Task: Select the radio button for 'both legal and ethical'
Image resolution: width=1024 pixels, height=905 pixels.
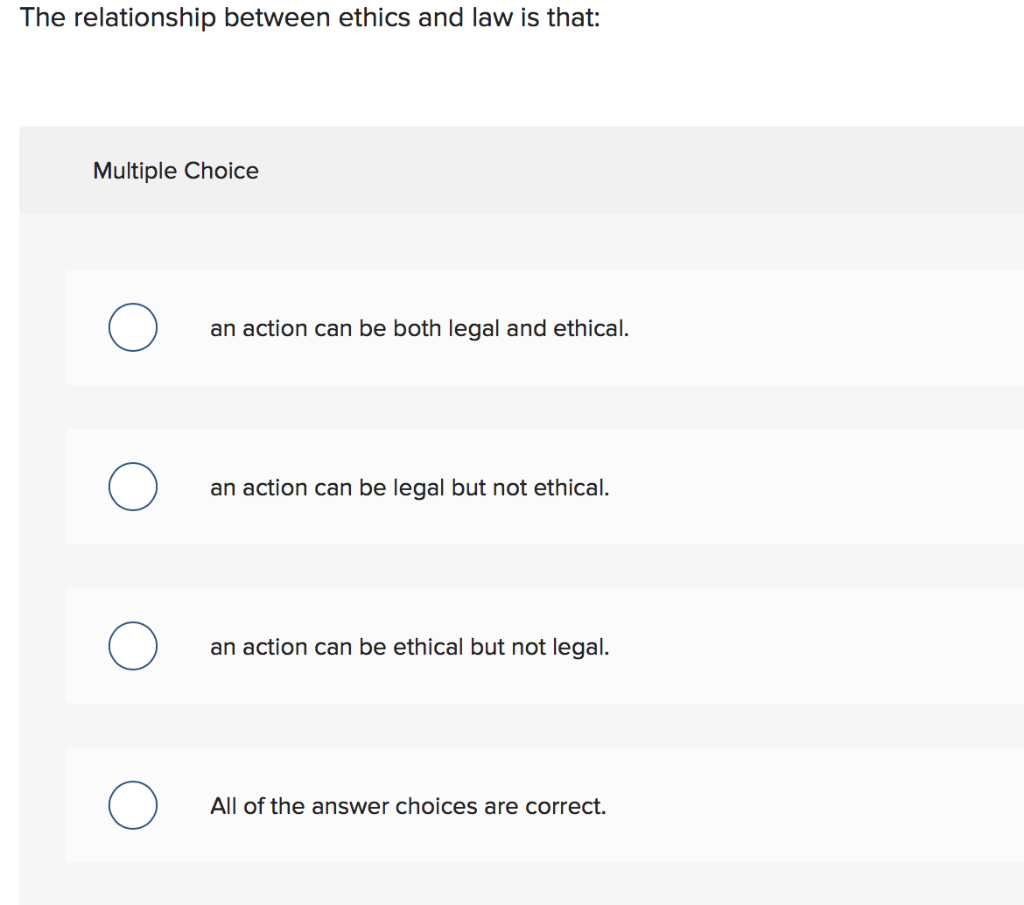Action: [x=133, y=327]
